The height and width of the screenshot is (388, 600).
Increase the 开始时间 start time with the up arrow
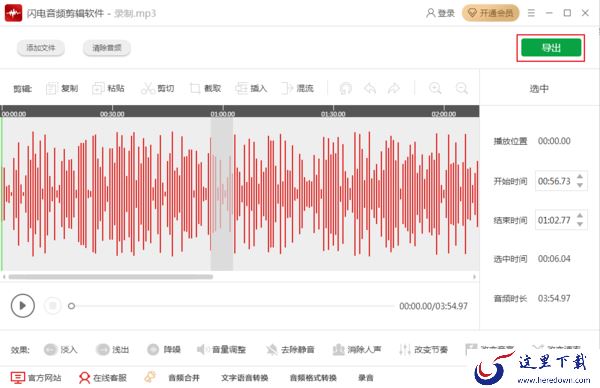click(580, 176)
